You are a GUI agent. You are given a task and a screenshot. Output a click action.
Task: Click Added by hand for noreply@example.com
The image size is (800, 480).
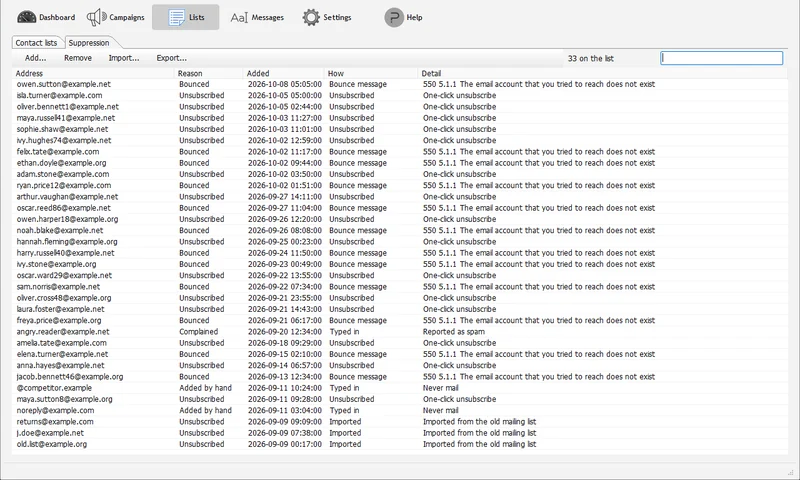[205, 410]
